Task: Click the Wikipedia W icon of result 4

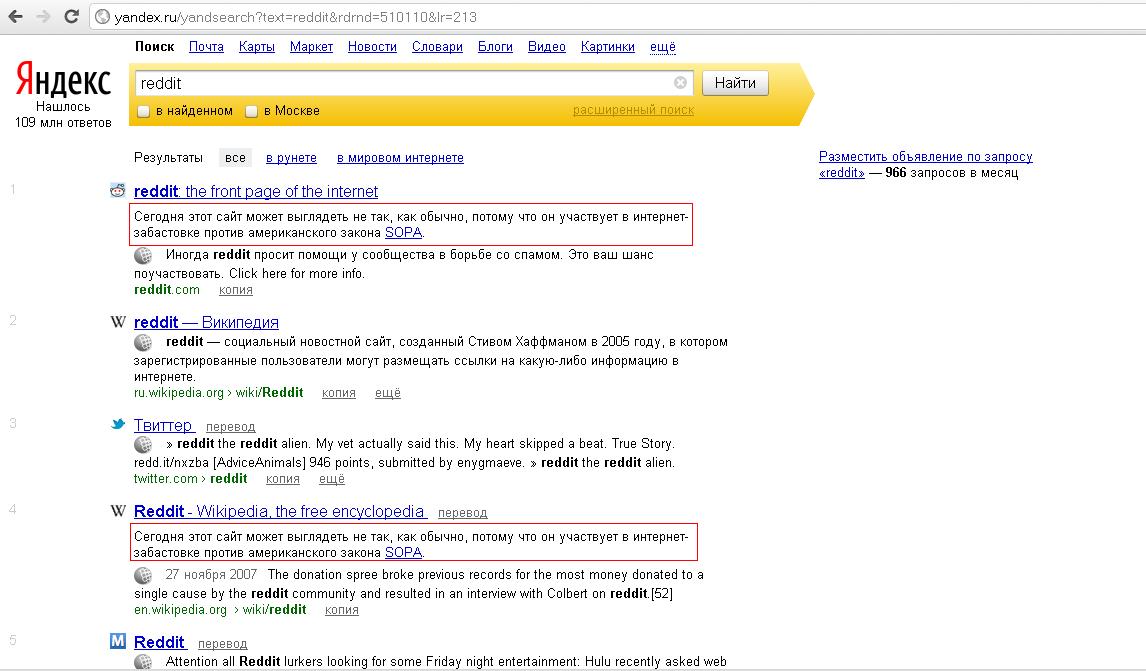Action: click(118, 511)
